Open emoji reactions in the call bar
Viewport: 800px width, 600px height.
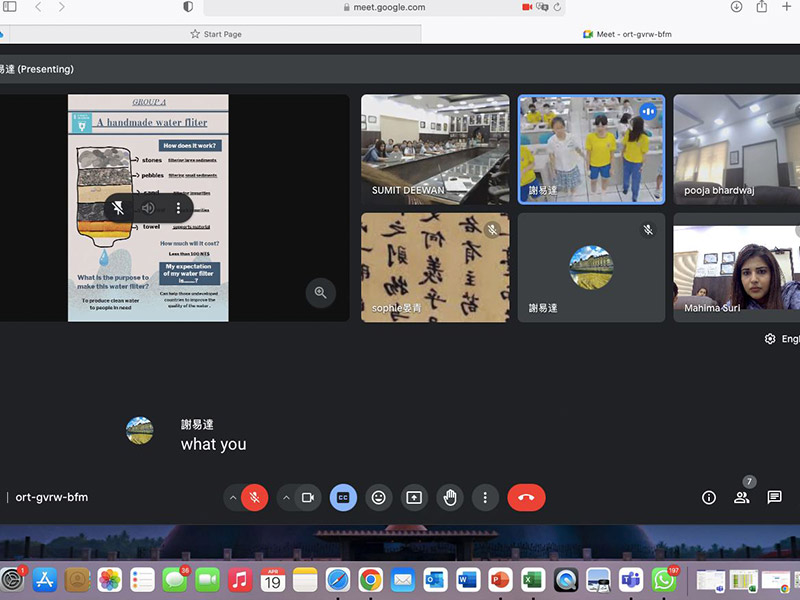(378, 497)
